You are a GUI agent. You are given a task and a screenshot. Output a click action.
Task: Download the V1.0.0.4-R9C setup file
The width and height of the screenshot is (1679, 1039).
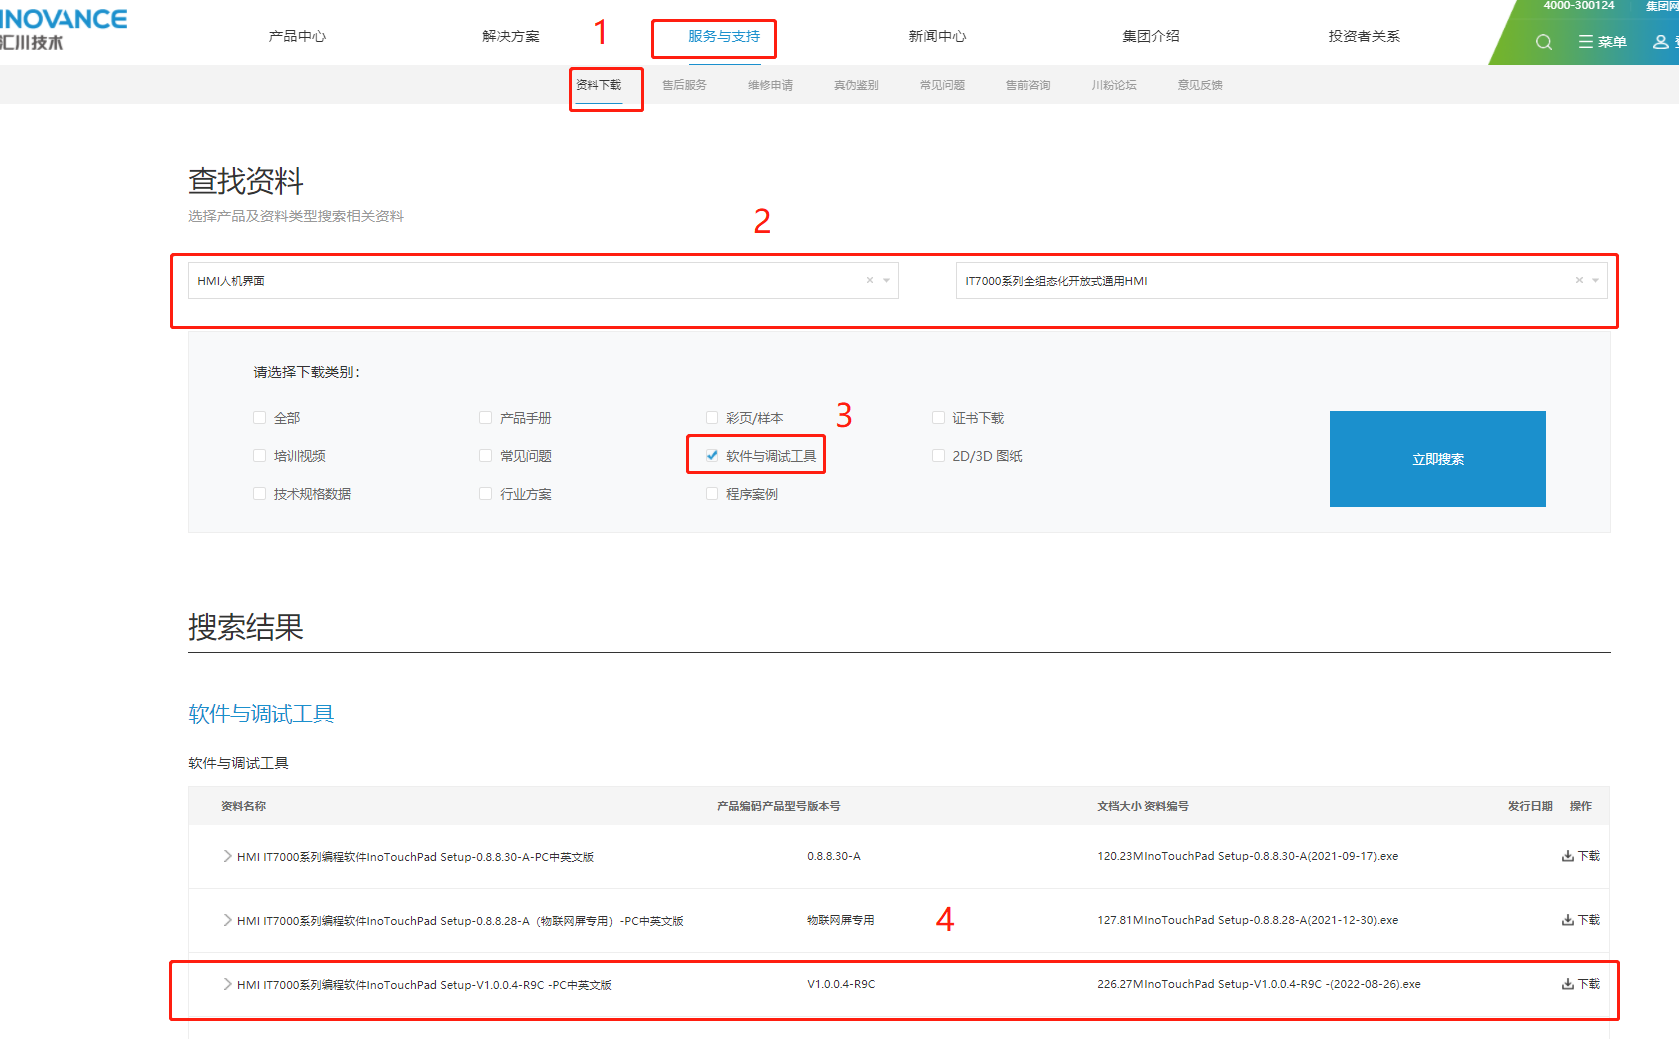(x=1581, y=984)
